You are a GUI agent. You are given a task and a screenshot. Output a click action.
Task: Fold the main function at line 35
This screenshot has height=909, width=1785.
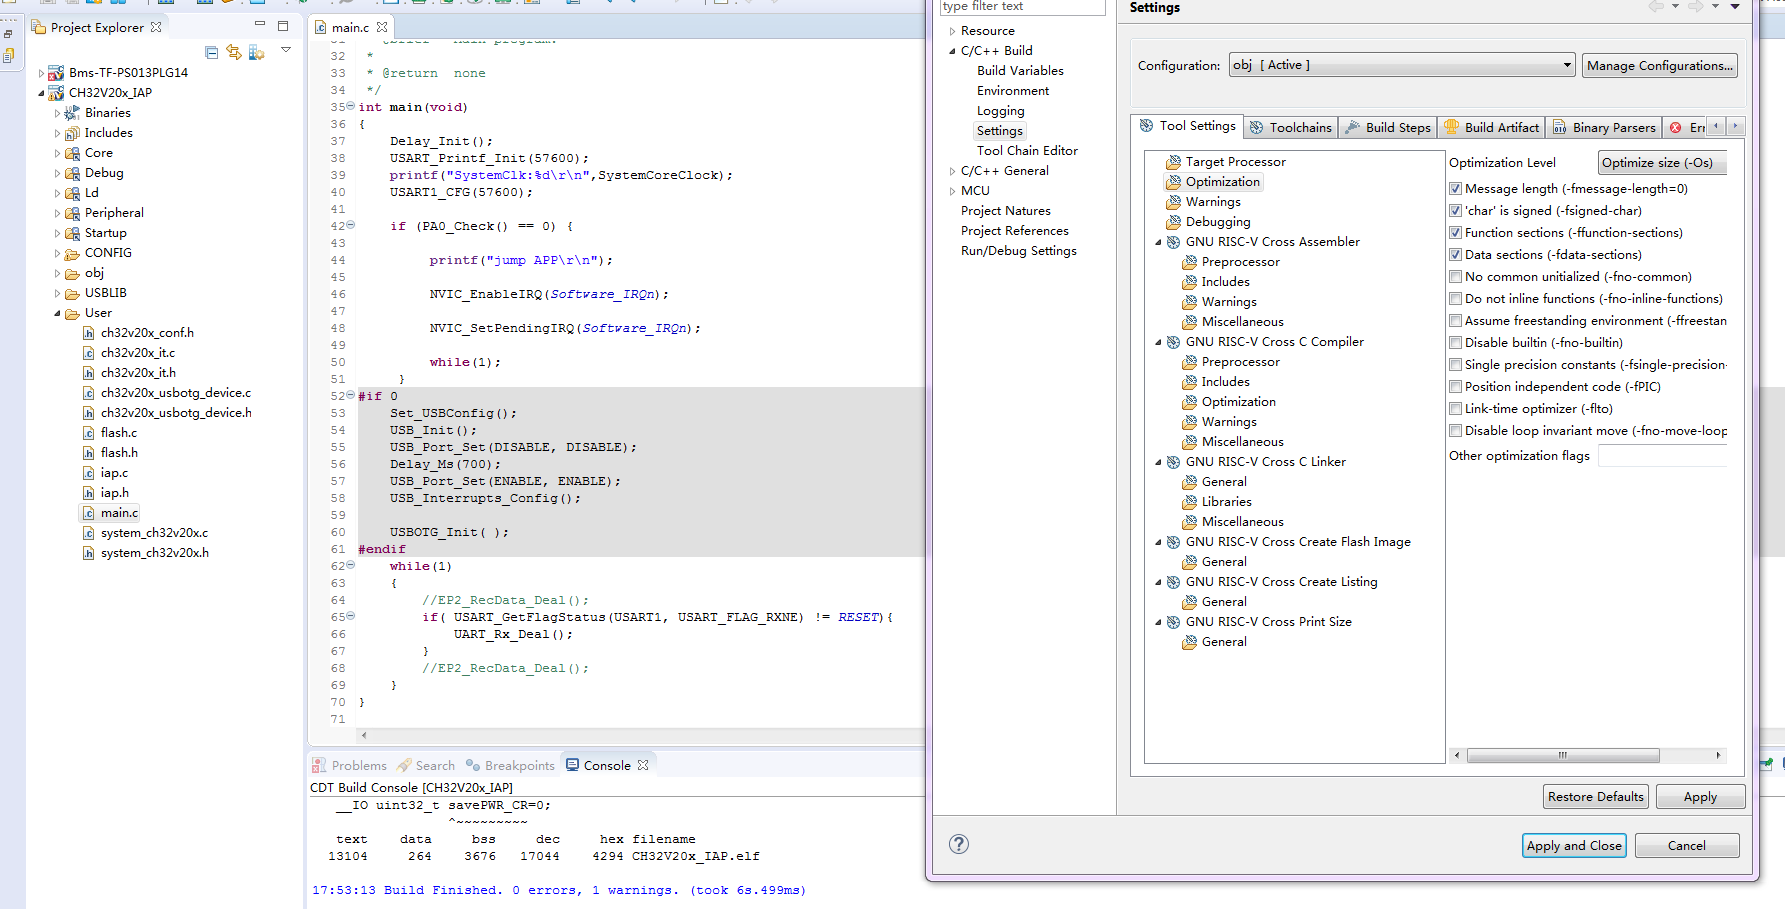point(350,106)
